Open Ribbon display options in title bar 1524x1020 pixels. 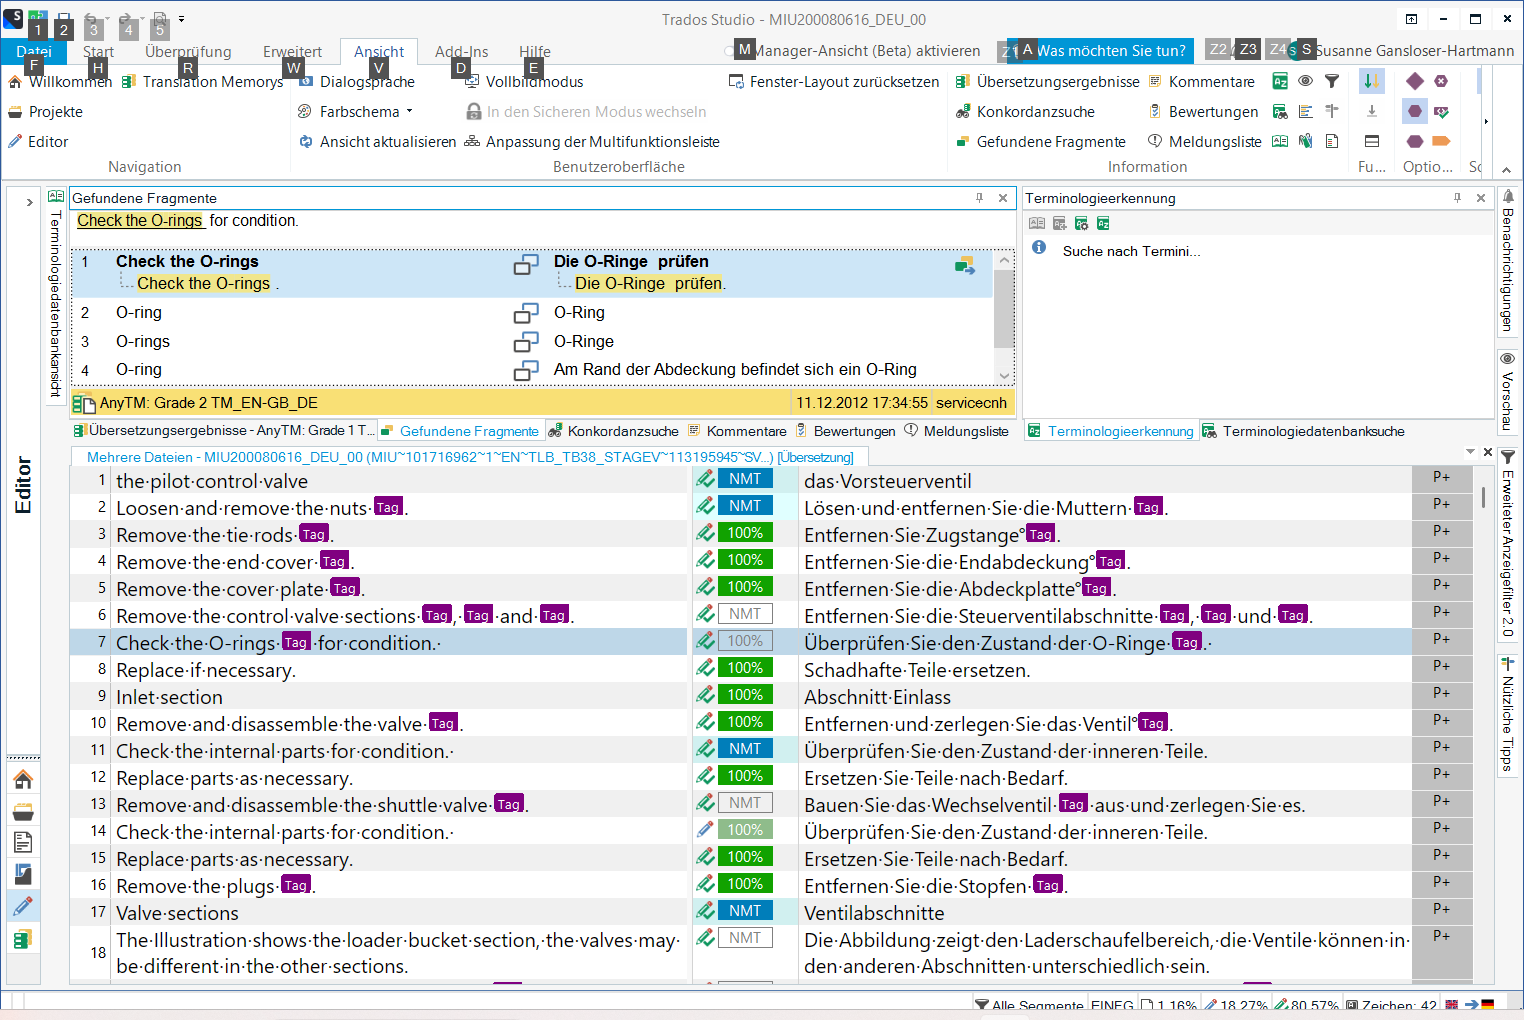pos(1411,19)
